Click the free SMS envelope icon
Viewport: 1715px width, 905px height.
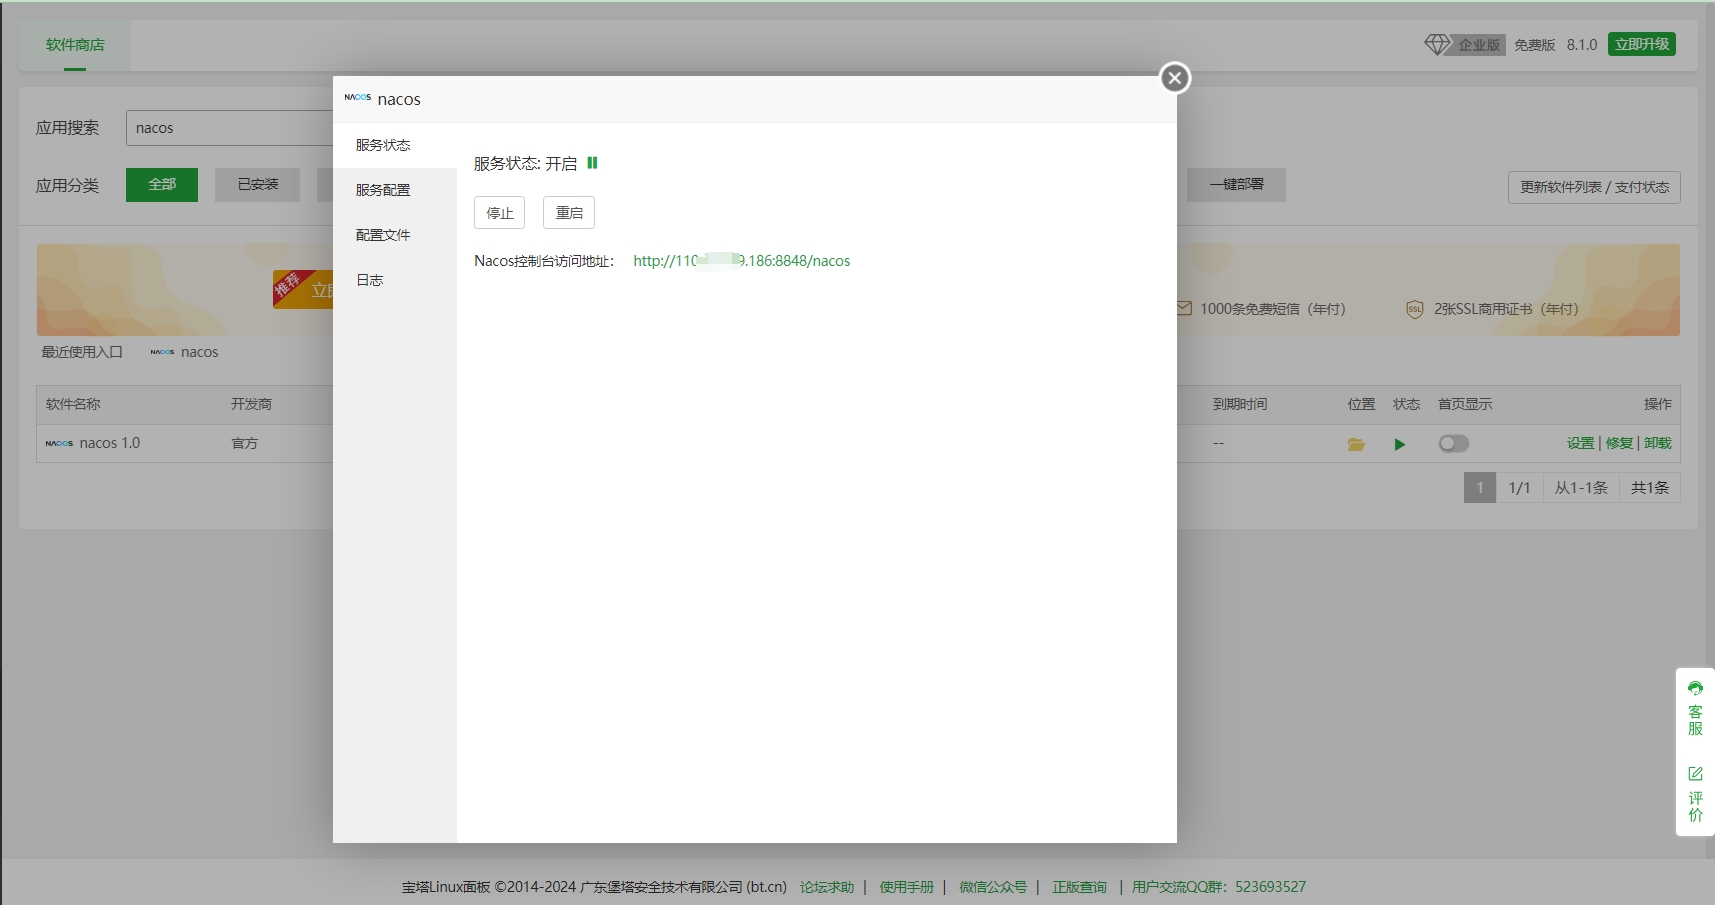[x=1184, y=308]
